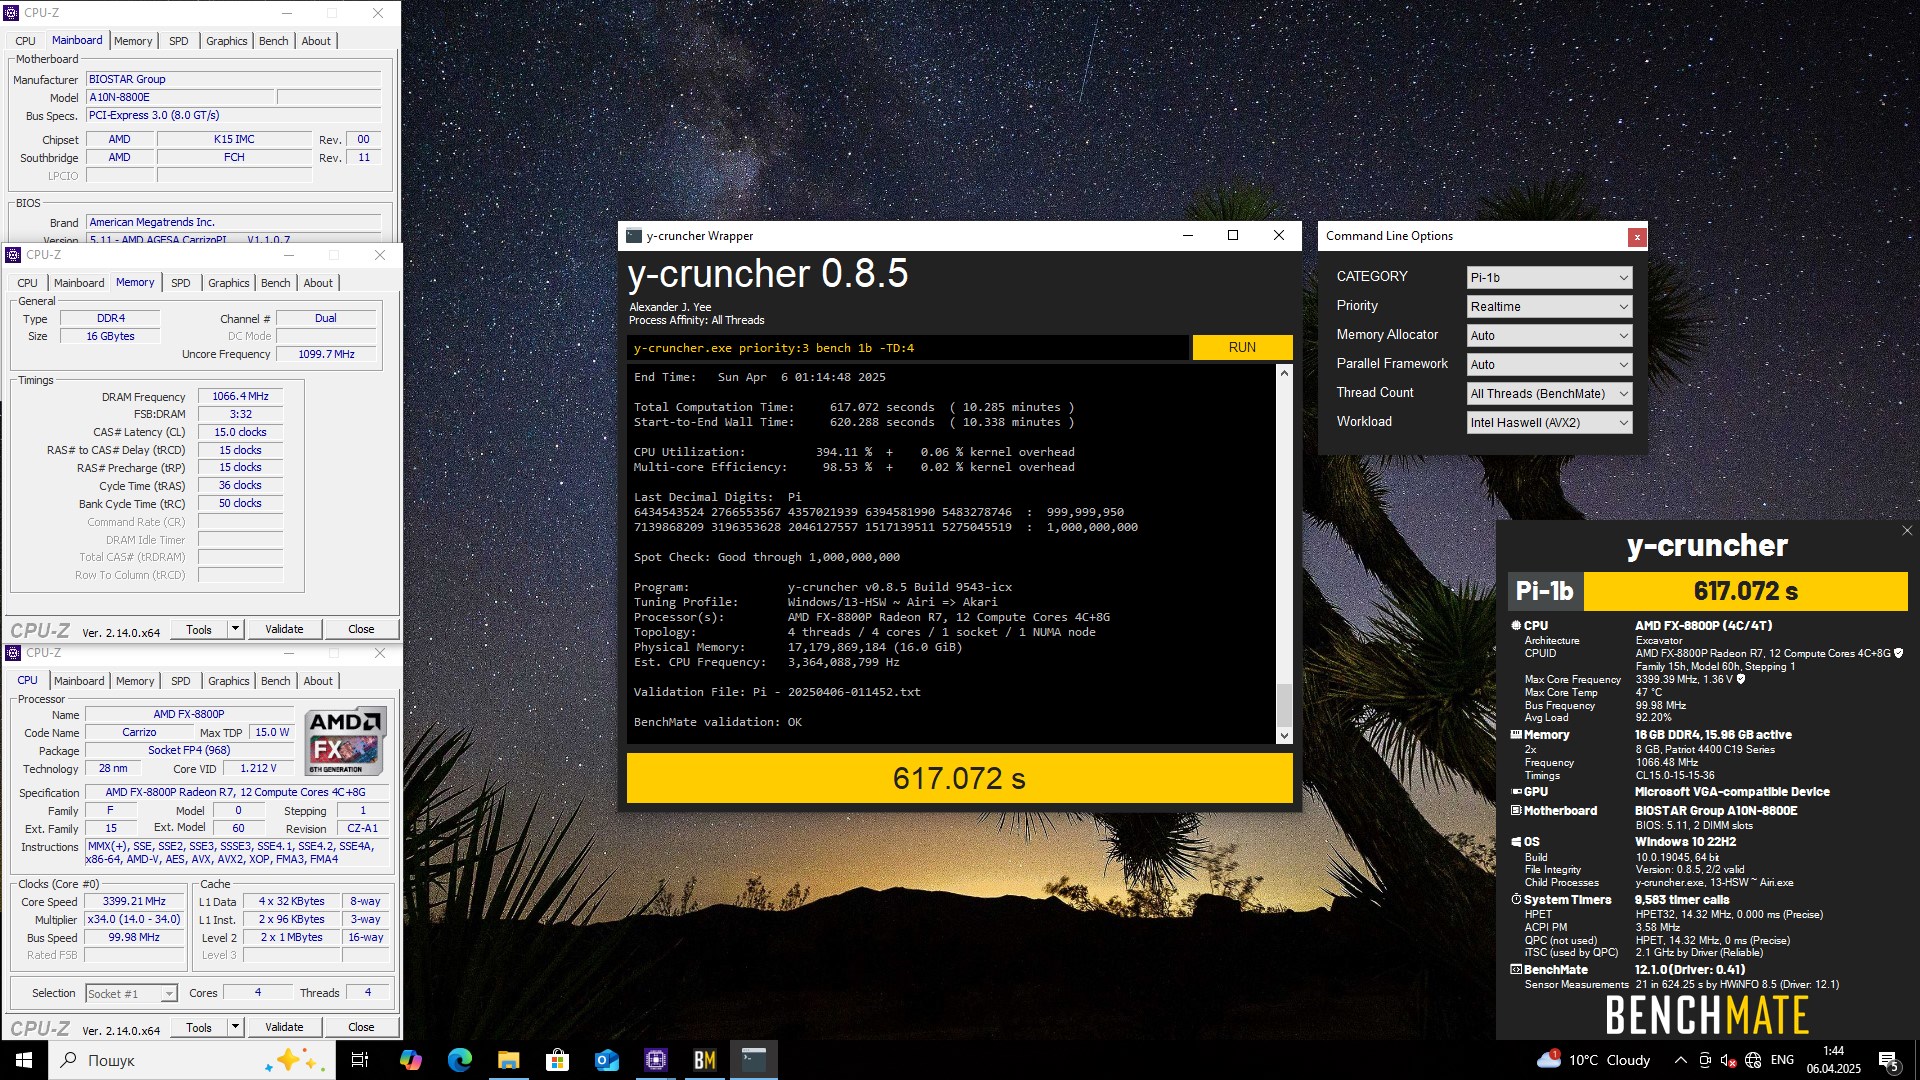Switch to BenchMate via BM taskbar icon
The image size is (1920, 1080).
click(704, 1060)
